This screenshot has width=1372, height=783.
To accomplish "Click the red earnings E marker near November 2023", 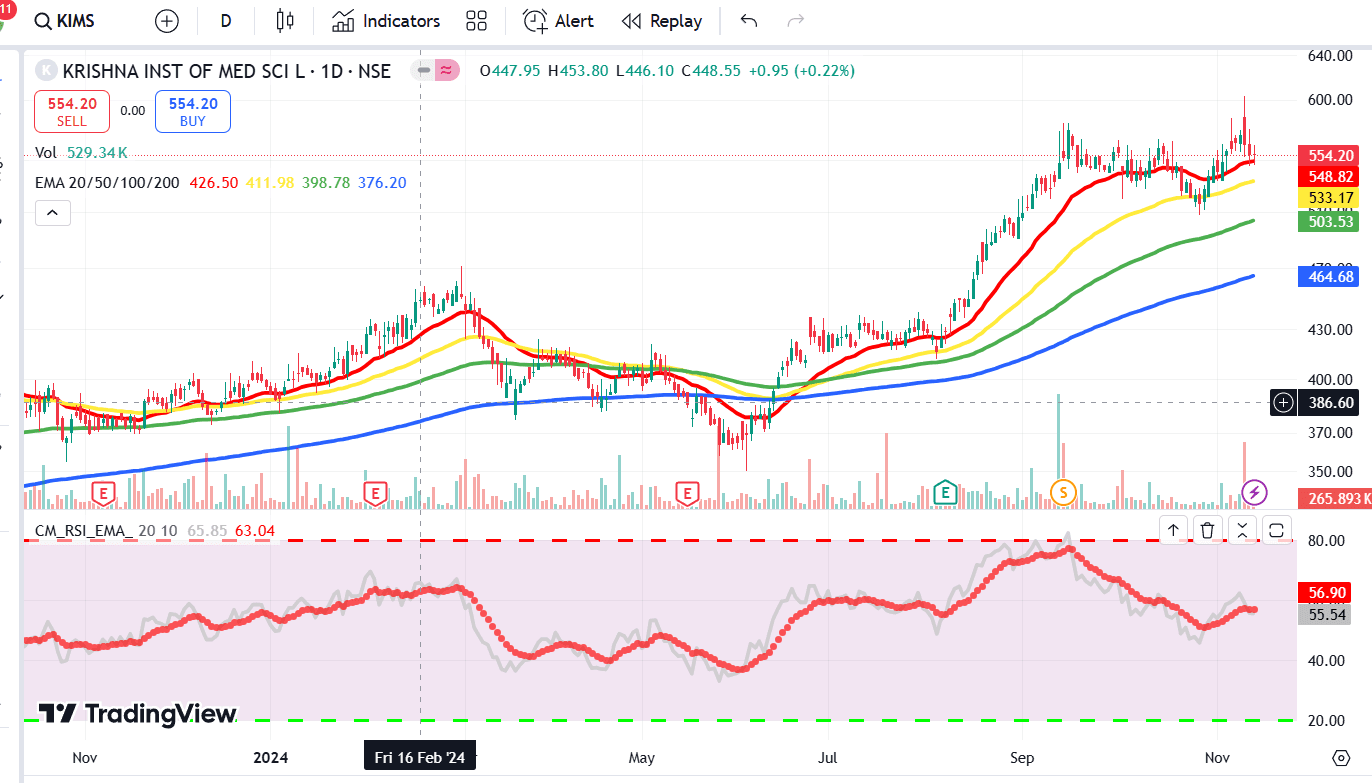I will (103, 491).
